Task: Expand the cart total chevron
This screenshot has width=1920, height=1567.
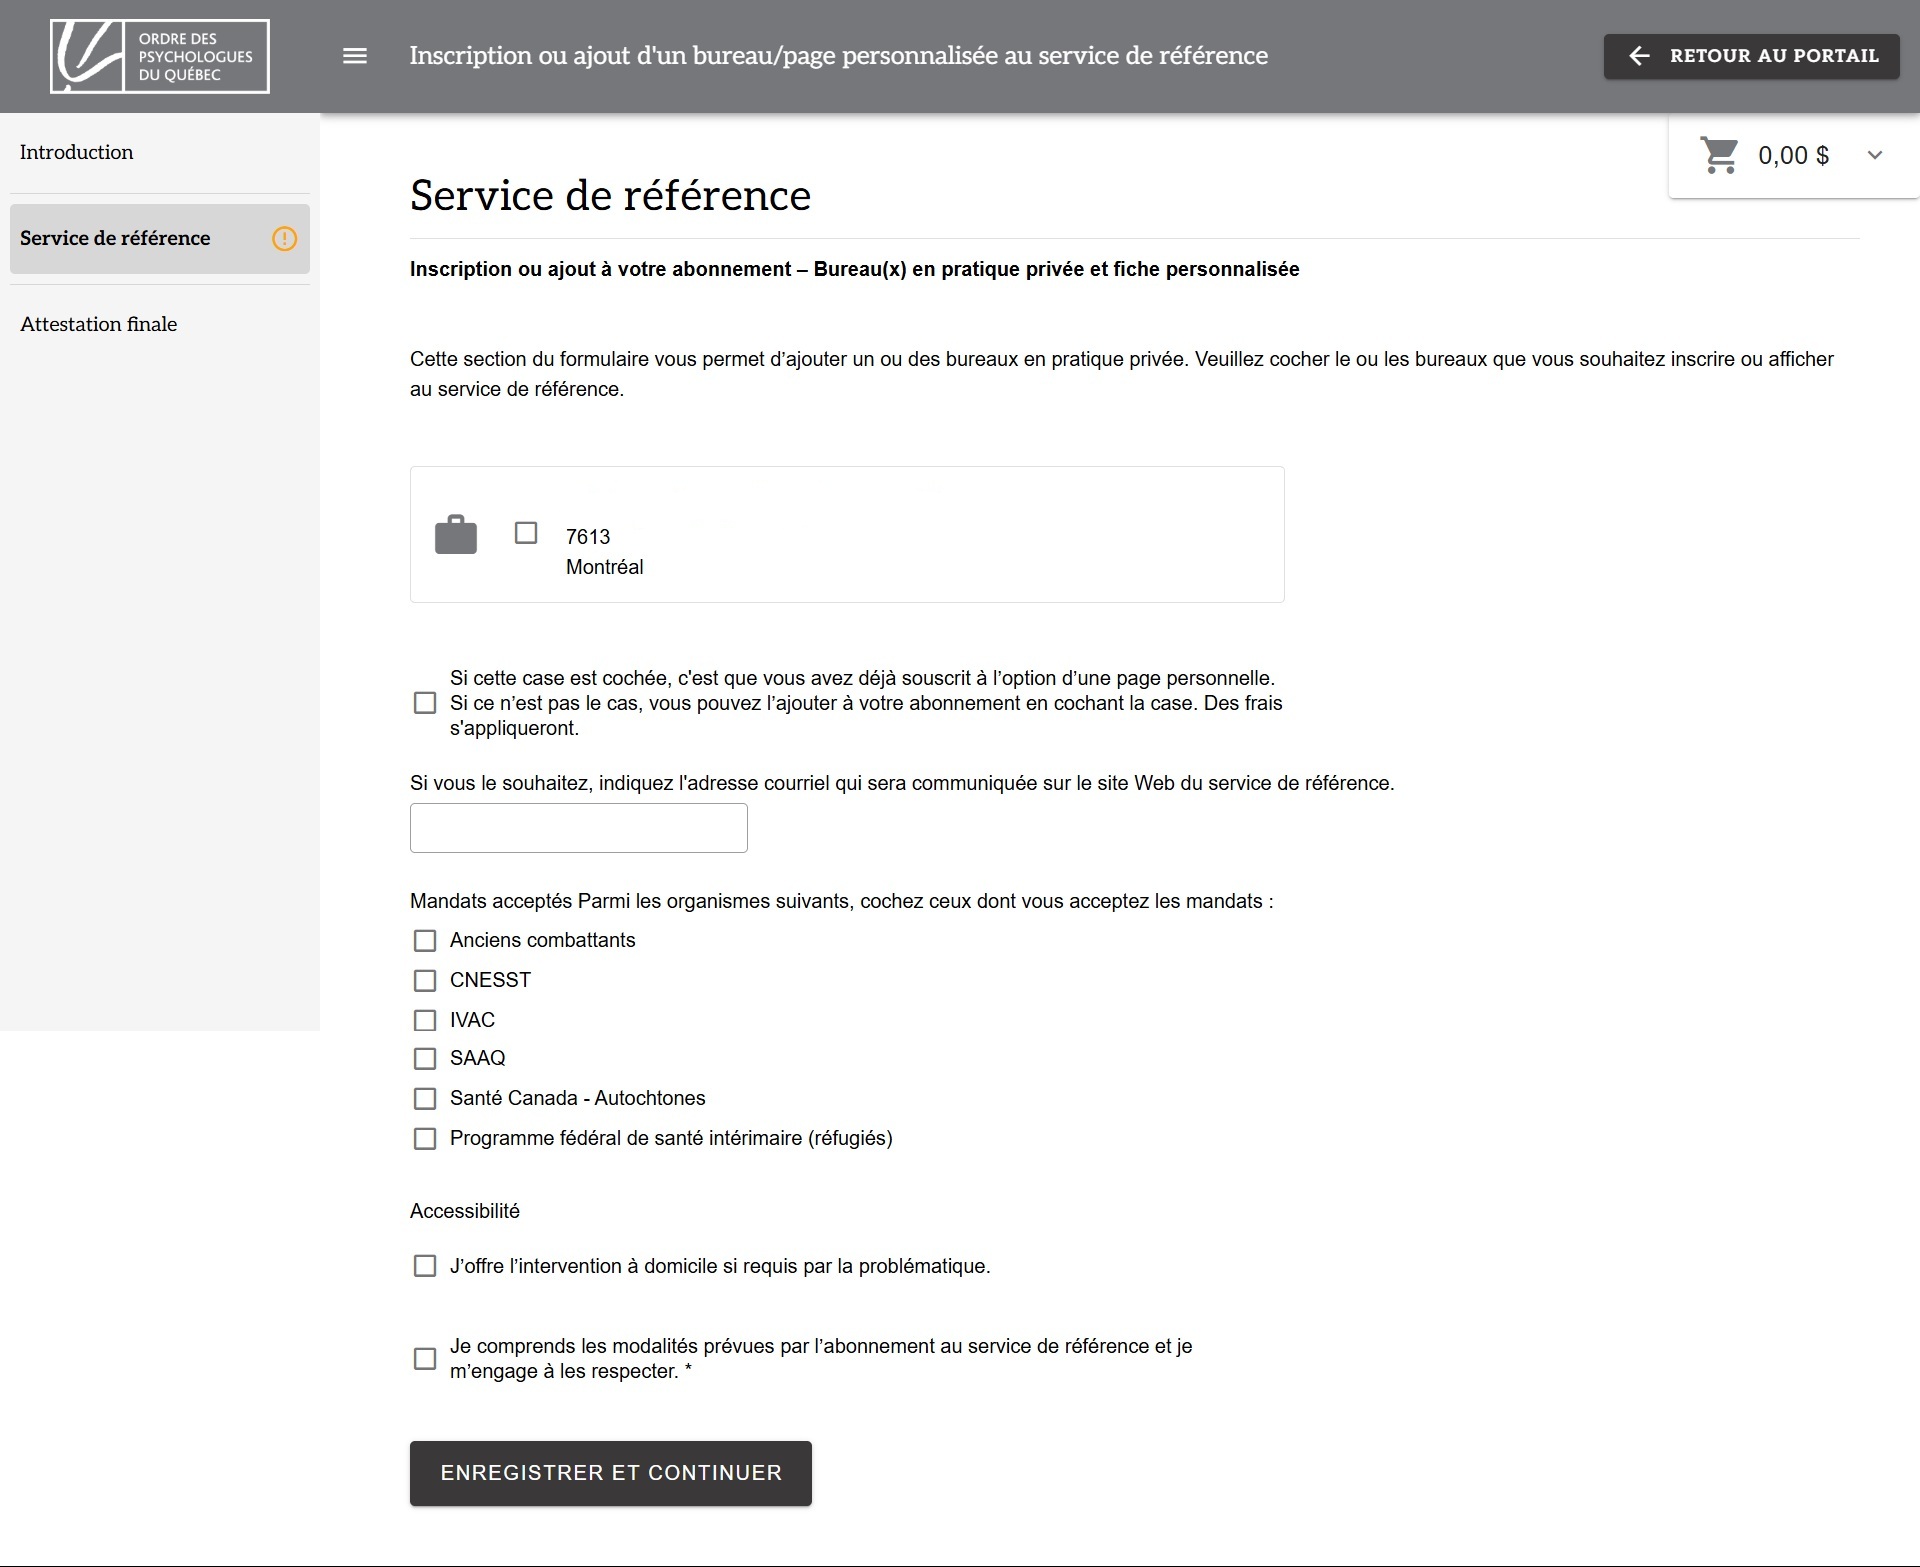Action: coord(1875,155)
